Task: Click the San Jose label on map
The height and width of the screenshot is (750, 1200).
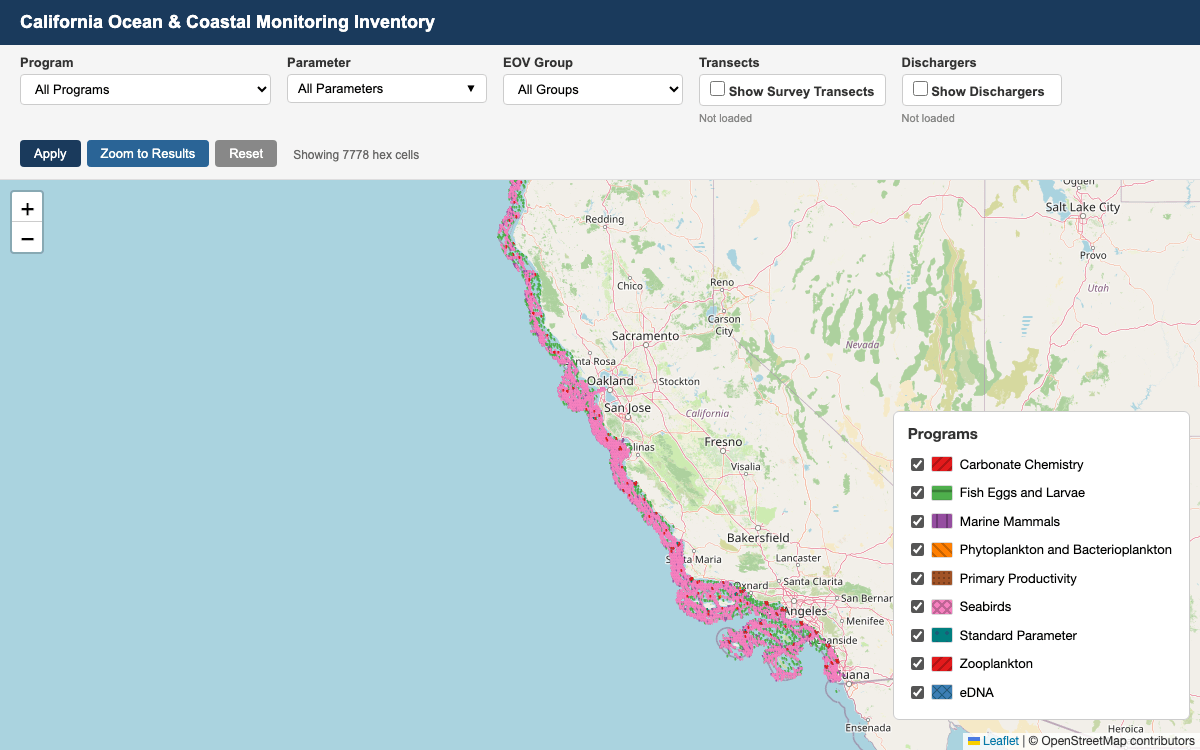Action: (627, 408)
